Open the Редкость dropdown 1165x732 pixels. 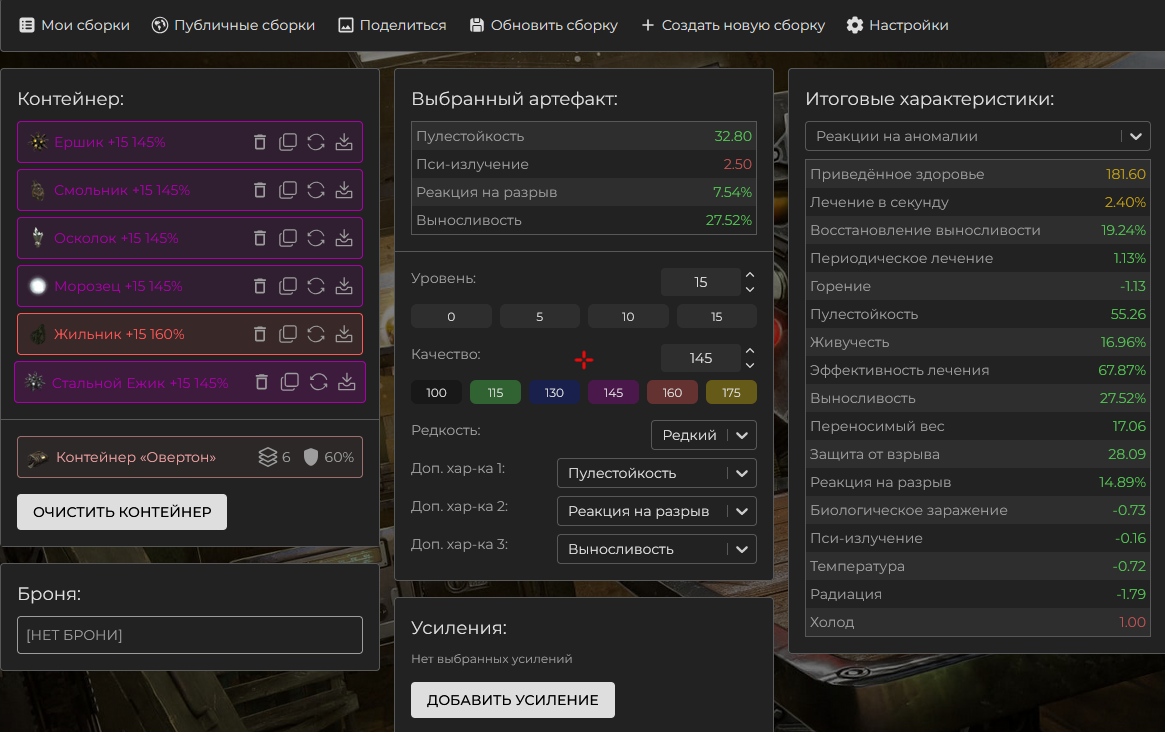click(x=703, y=435)
